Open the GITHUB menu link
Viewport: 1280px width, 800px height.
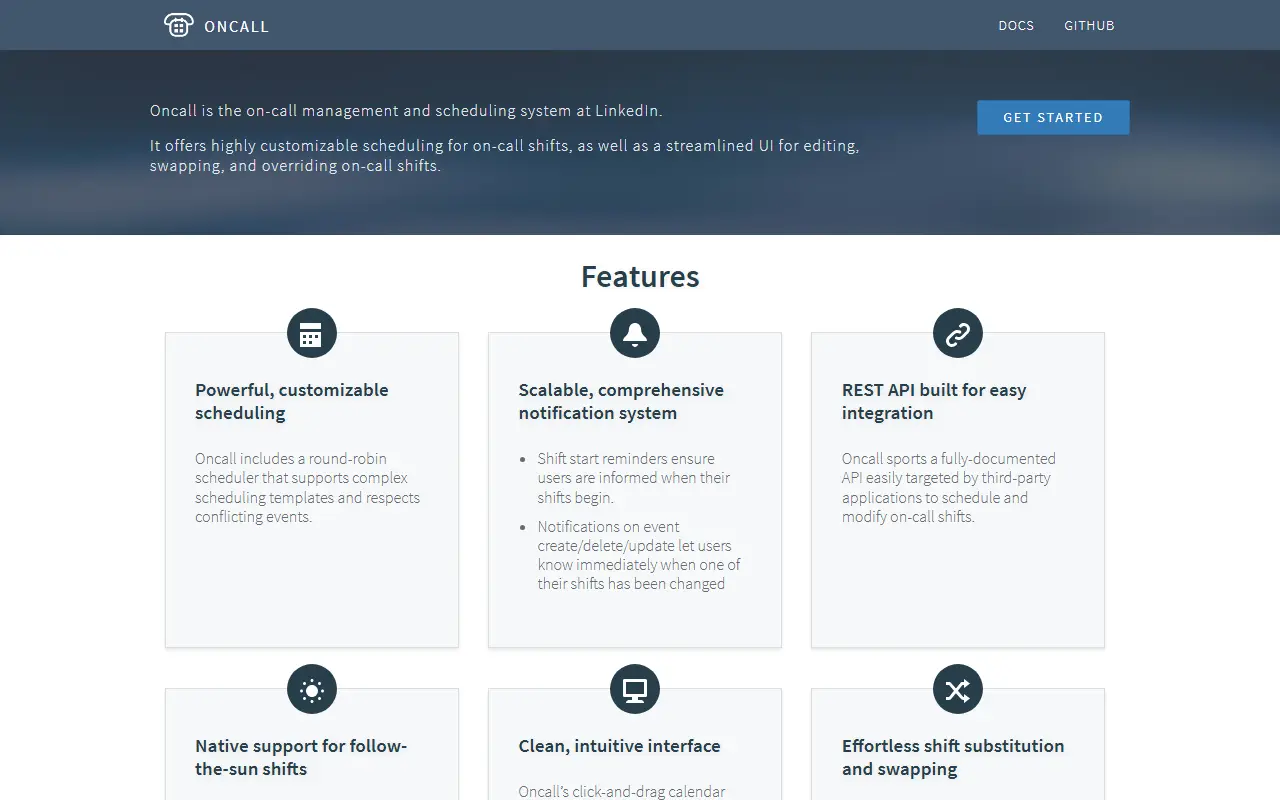pos(1089,26)
